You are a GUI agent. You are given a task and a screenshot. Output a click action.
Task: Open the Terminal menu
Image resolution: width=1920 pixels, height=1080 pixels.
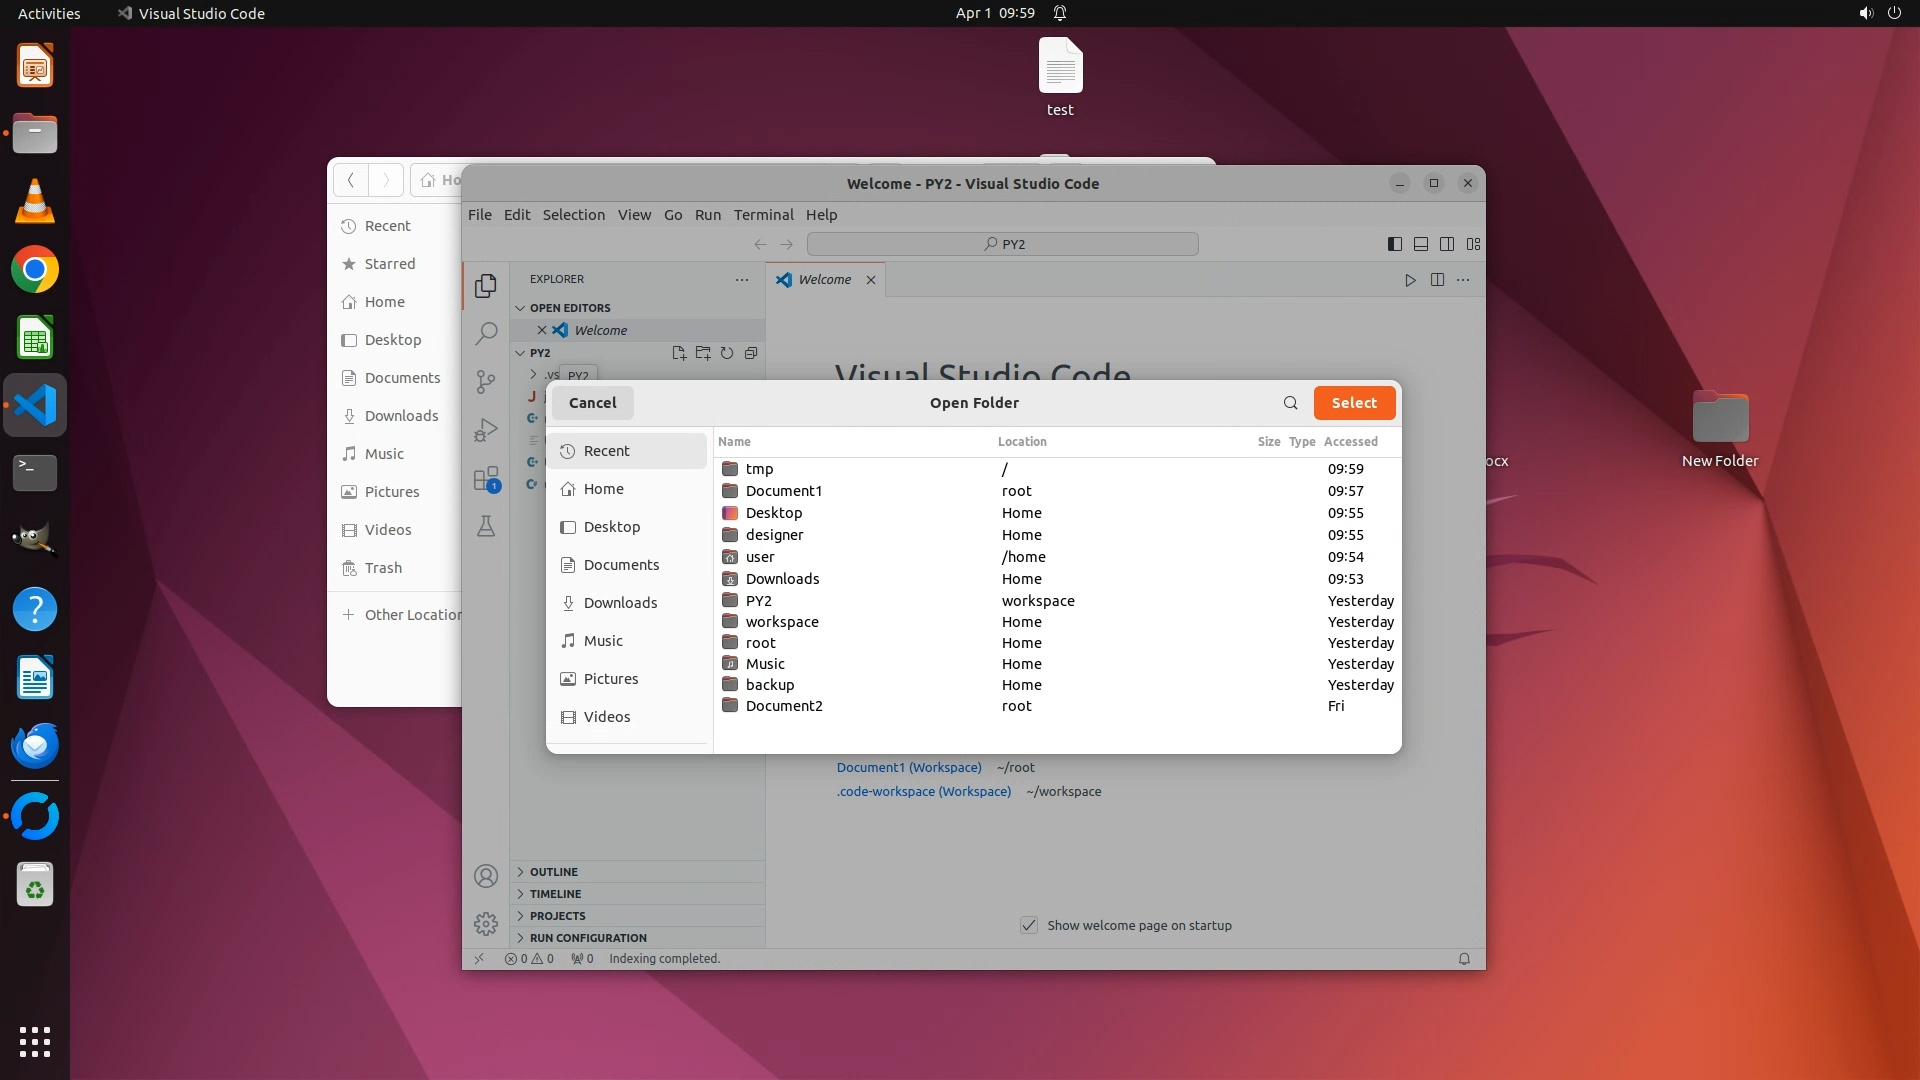click(x=763, y=215)
